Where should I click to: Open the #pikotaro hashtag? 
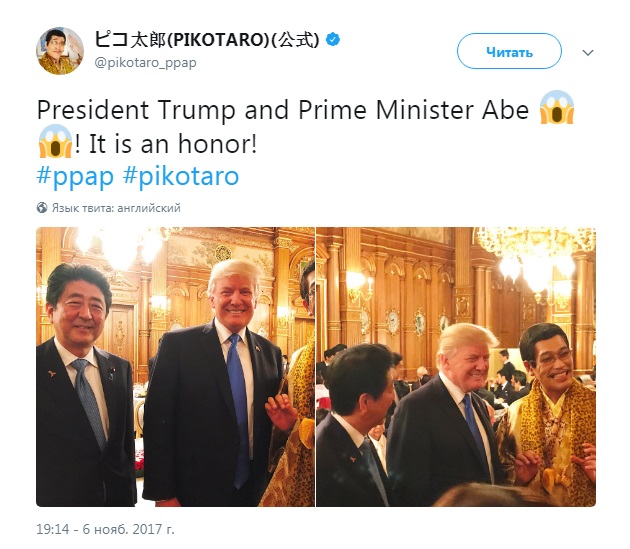(181, 176)
